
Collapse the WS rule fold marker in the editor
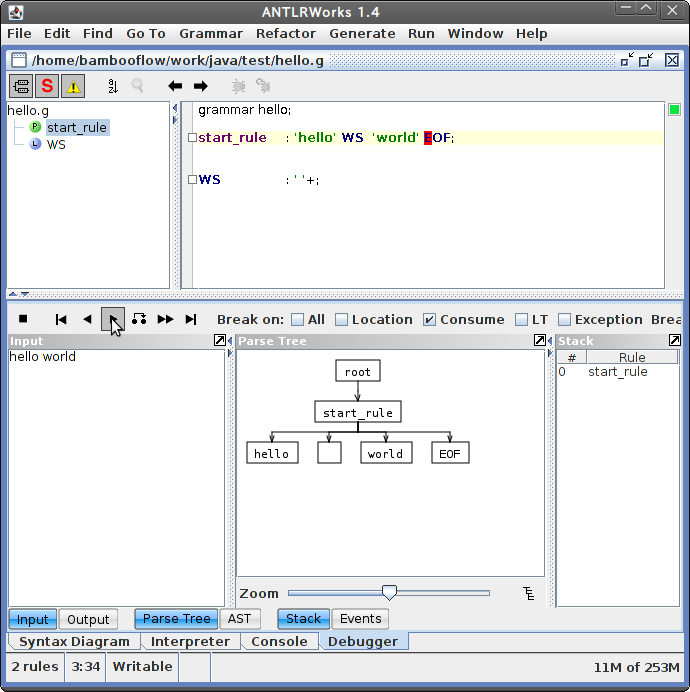pyautogui.click(x=192, y=180)
